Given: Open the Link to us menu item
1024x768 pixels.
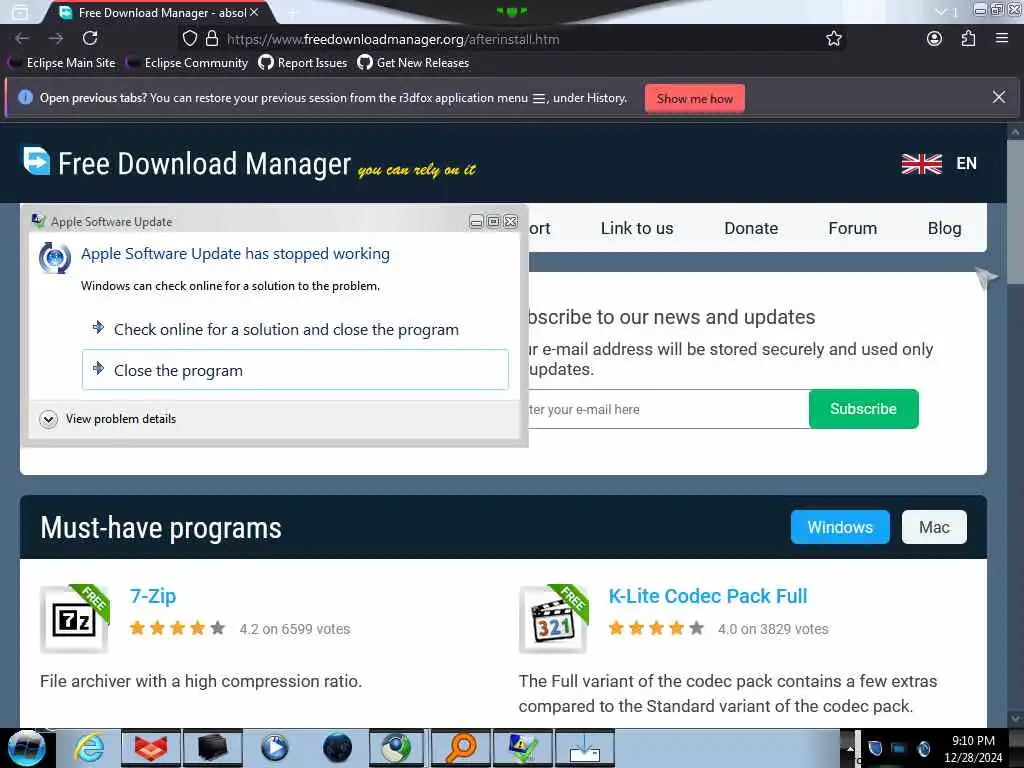Looking at the screenshot, I should coord(637,228).
